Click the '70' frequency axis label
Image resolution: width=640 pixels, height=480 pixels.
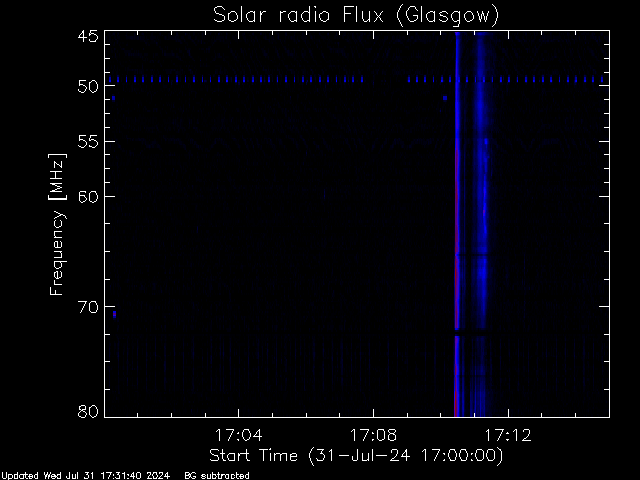pos(88,307)
